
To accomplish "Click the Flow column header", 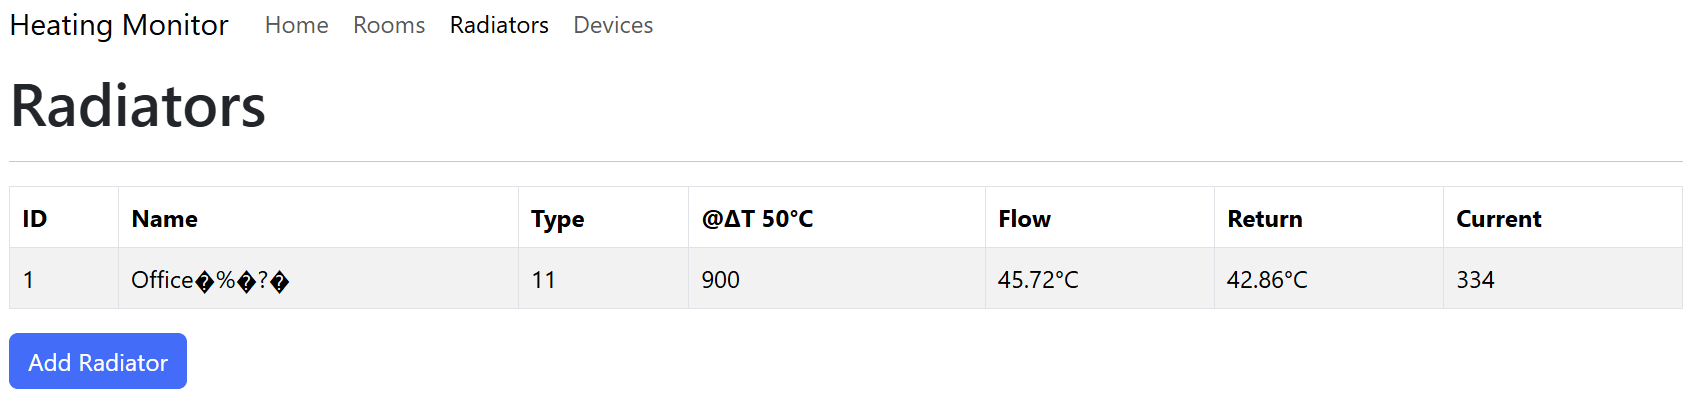I will point(1024,219).
